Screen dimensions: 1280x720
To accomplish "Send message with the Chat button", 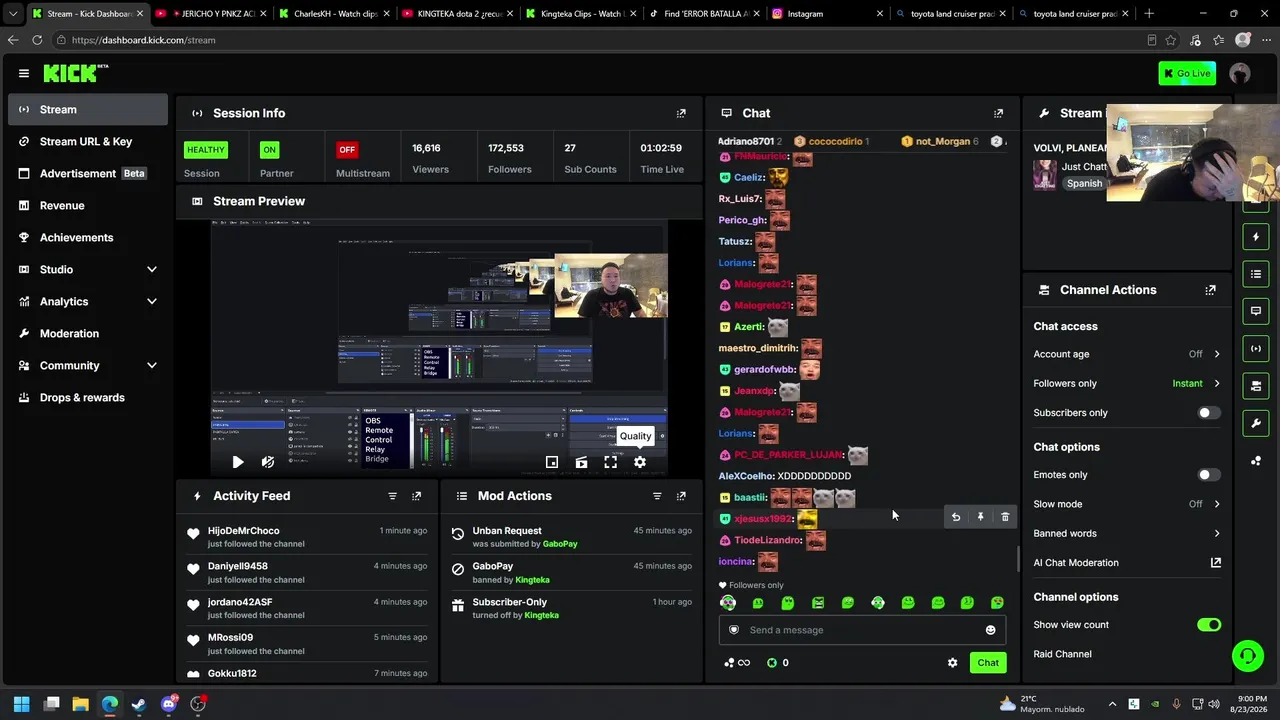I will [x=988, y=663].
